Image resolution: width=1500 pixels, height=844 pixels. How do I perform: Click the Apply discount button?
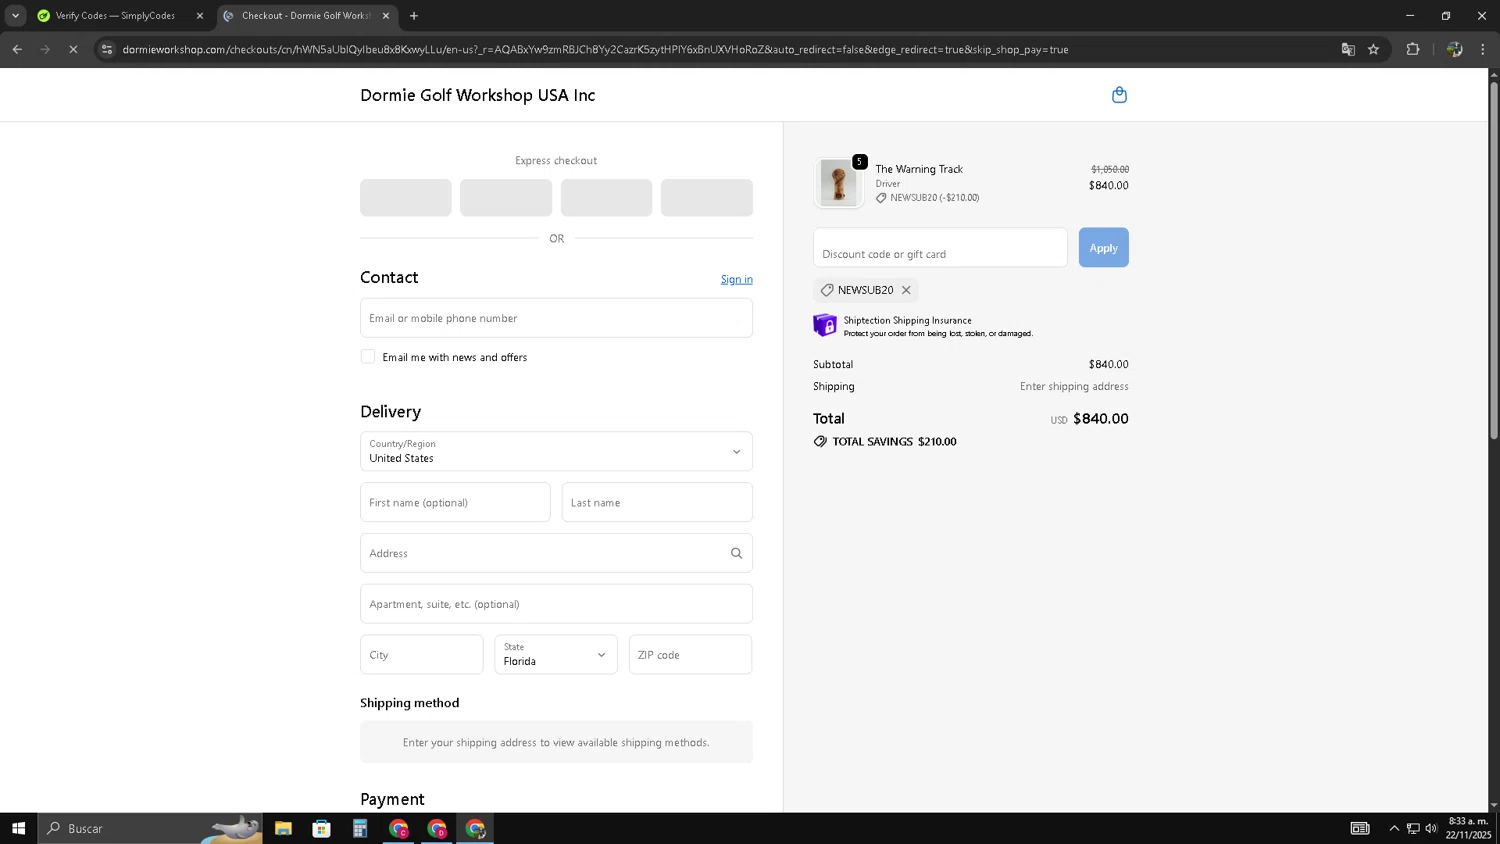(x=1103, y=248)
